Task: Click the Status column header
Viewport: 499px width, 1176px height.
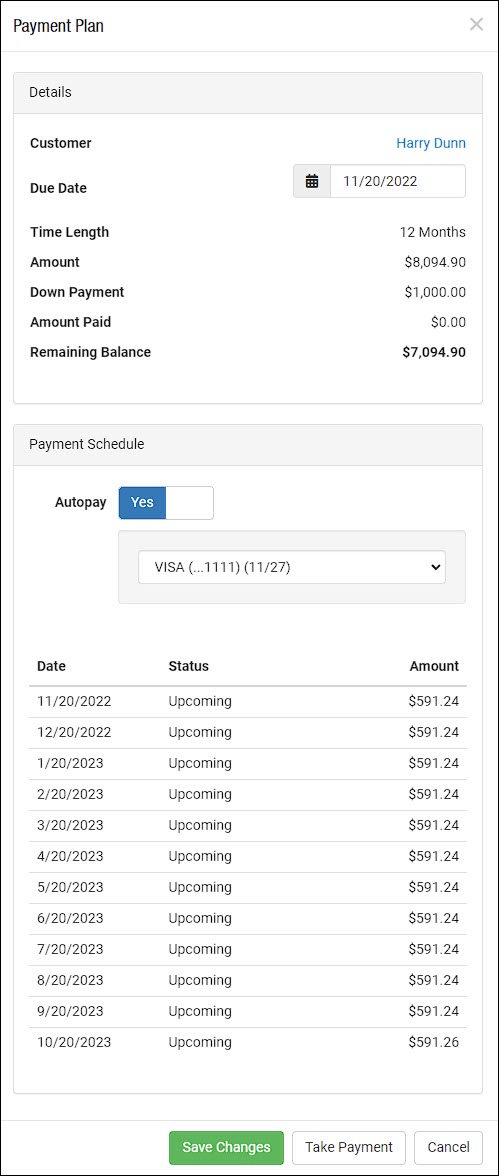Action: (188, 666)
